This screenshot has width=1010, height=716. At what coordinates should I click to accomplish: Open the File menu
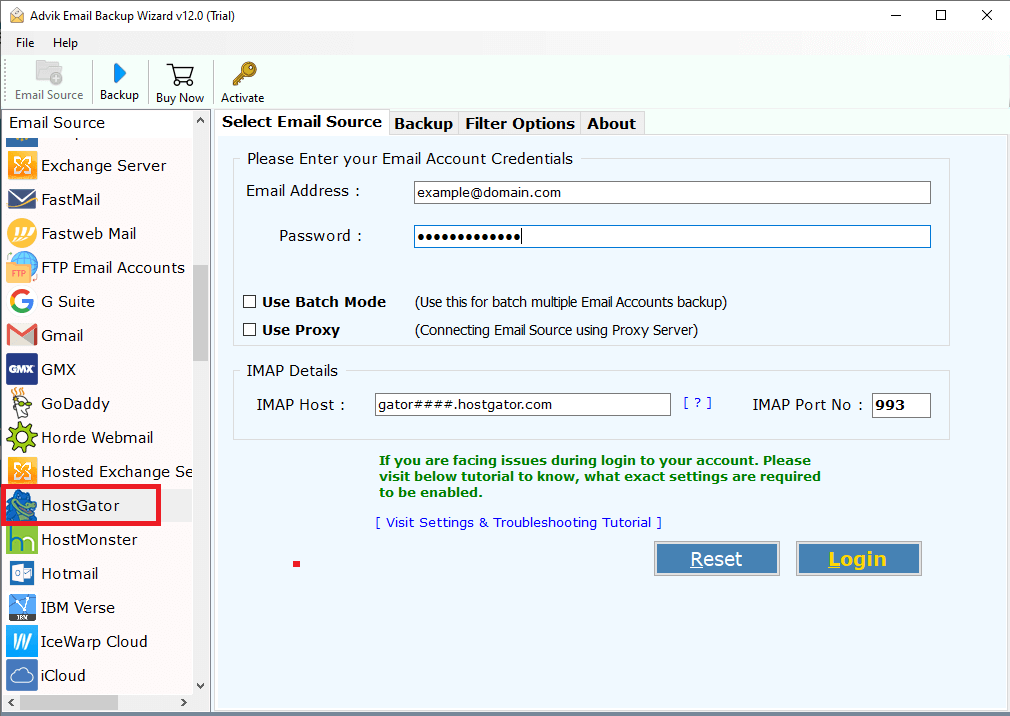25,42
